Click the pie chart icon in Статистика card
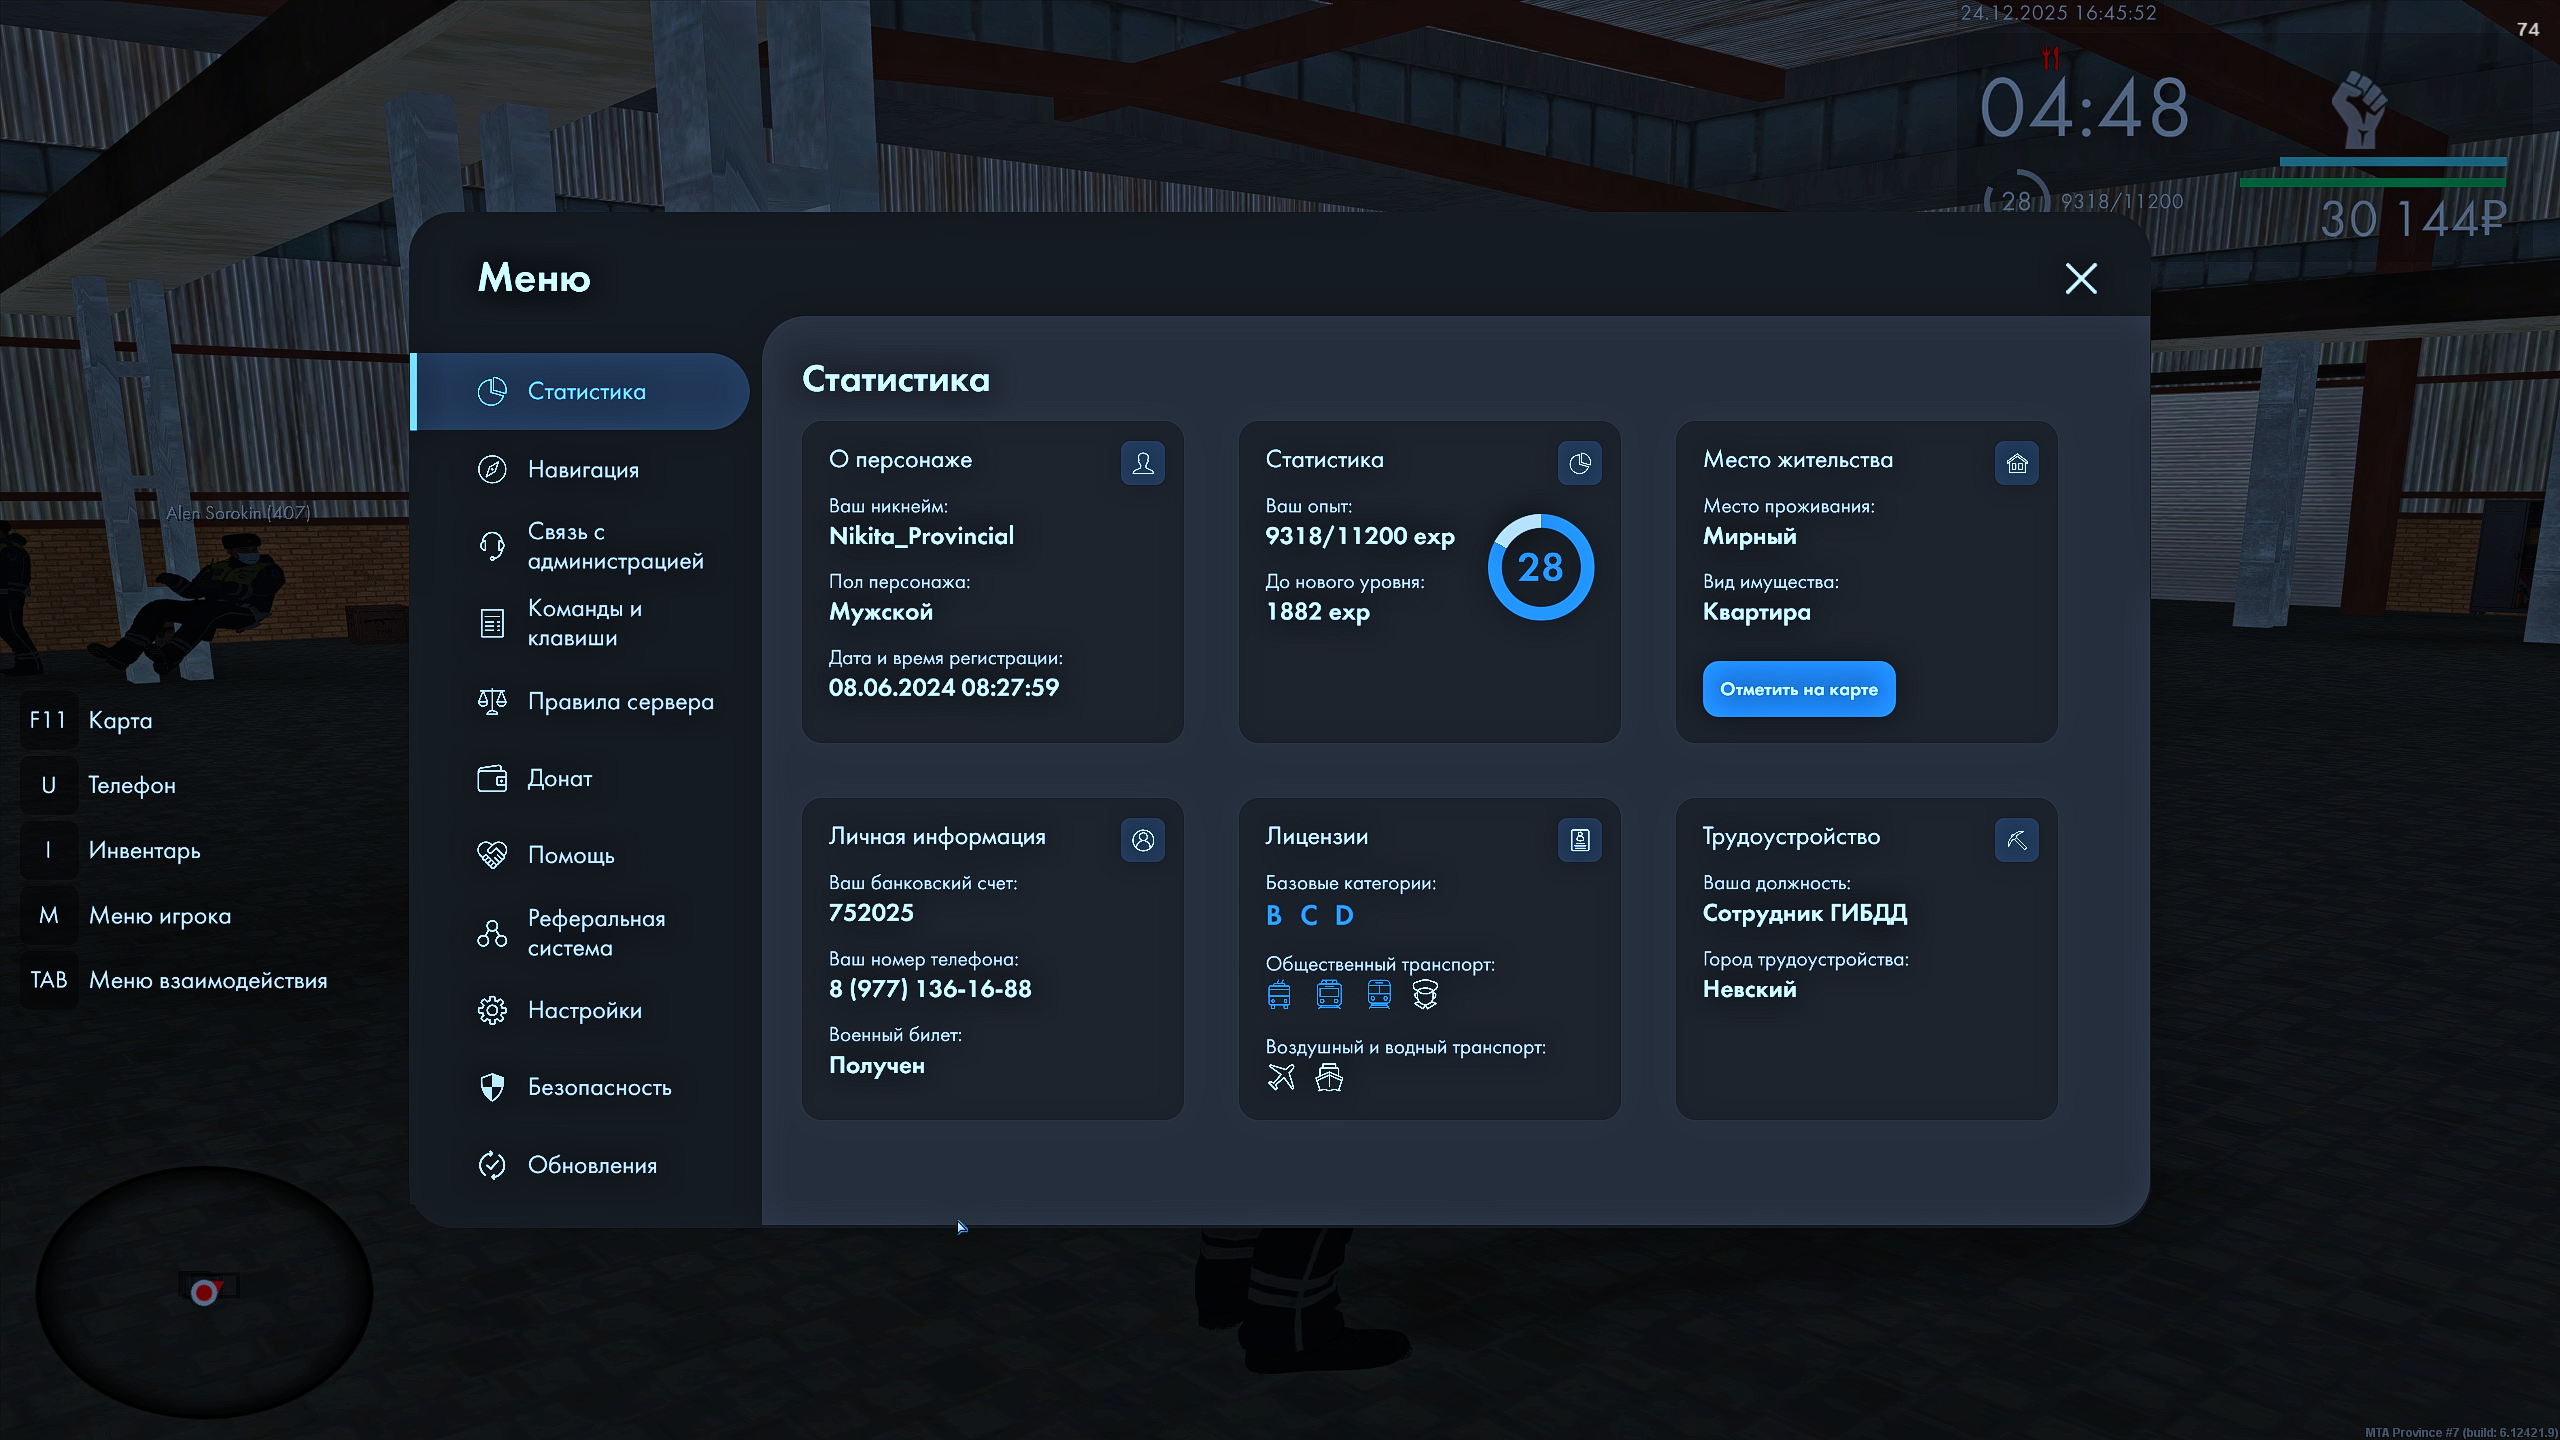The height and width of the screenshot is (1440, 2560). point(1579,463)
